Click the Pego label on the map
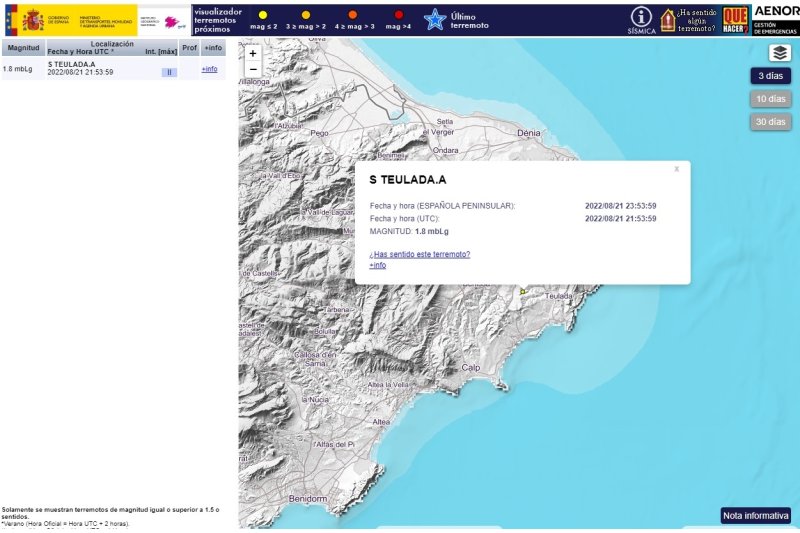Viewport: 800px width, 533px height. 319,133
